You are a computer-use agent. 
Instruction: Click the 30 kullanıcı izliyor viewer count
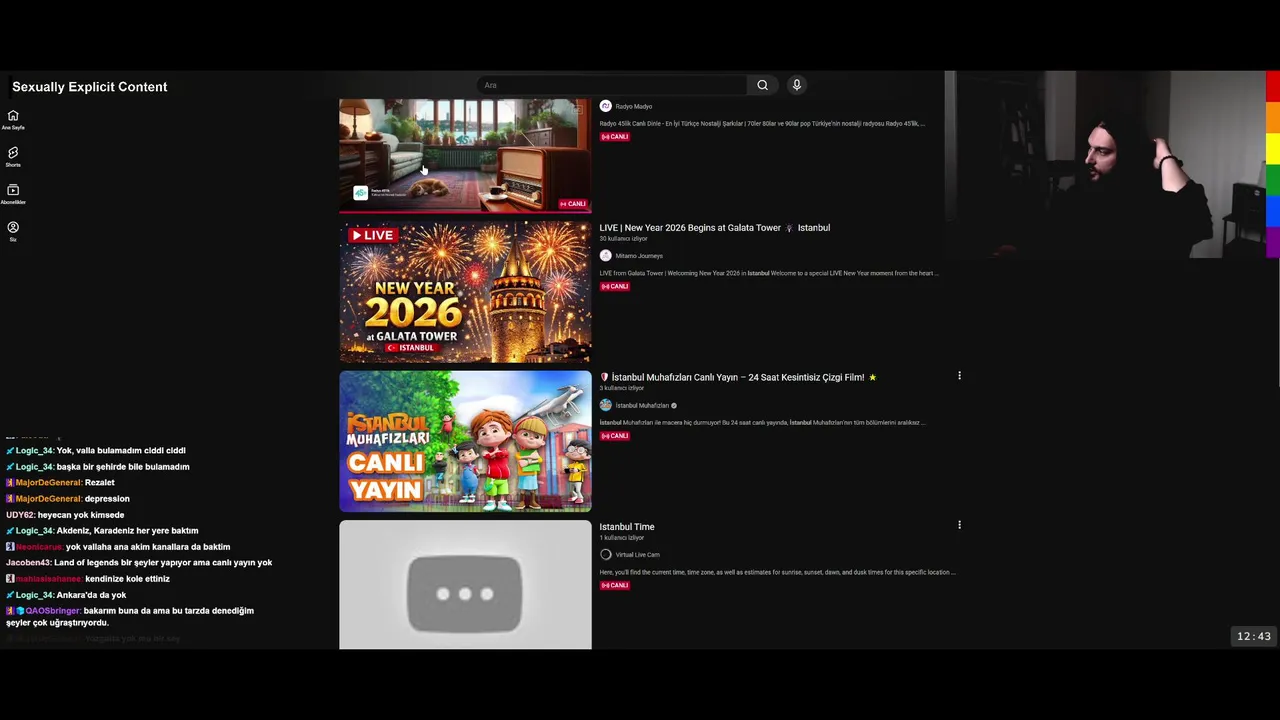[623, 239]
